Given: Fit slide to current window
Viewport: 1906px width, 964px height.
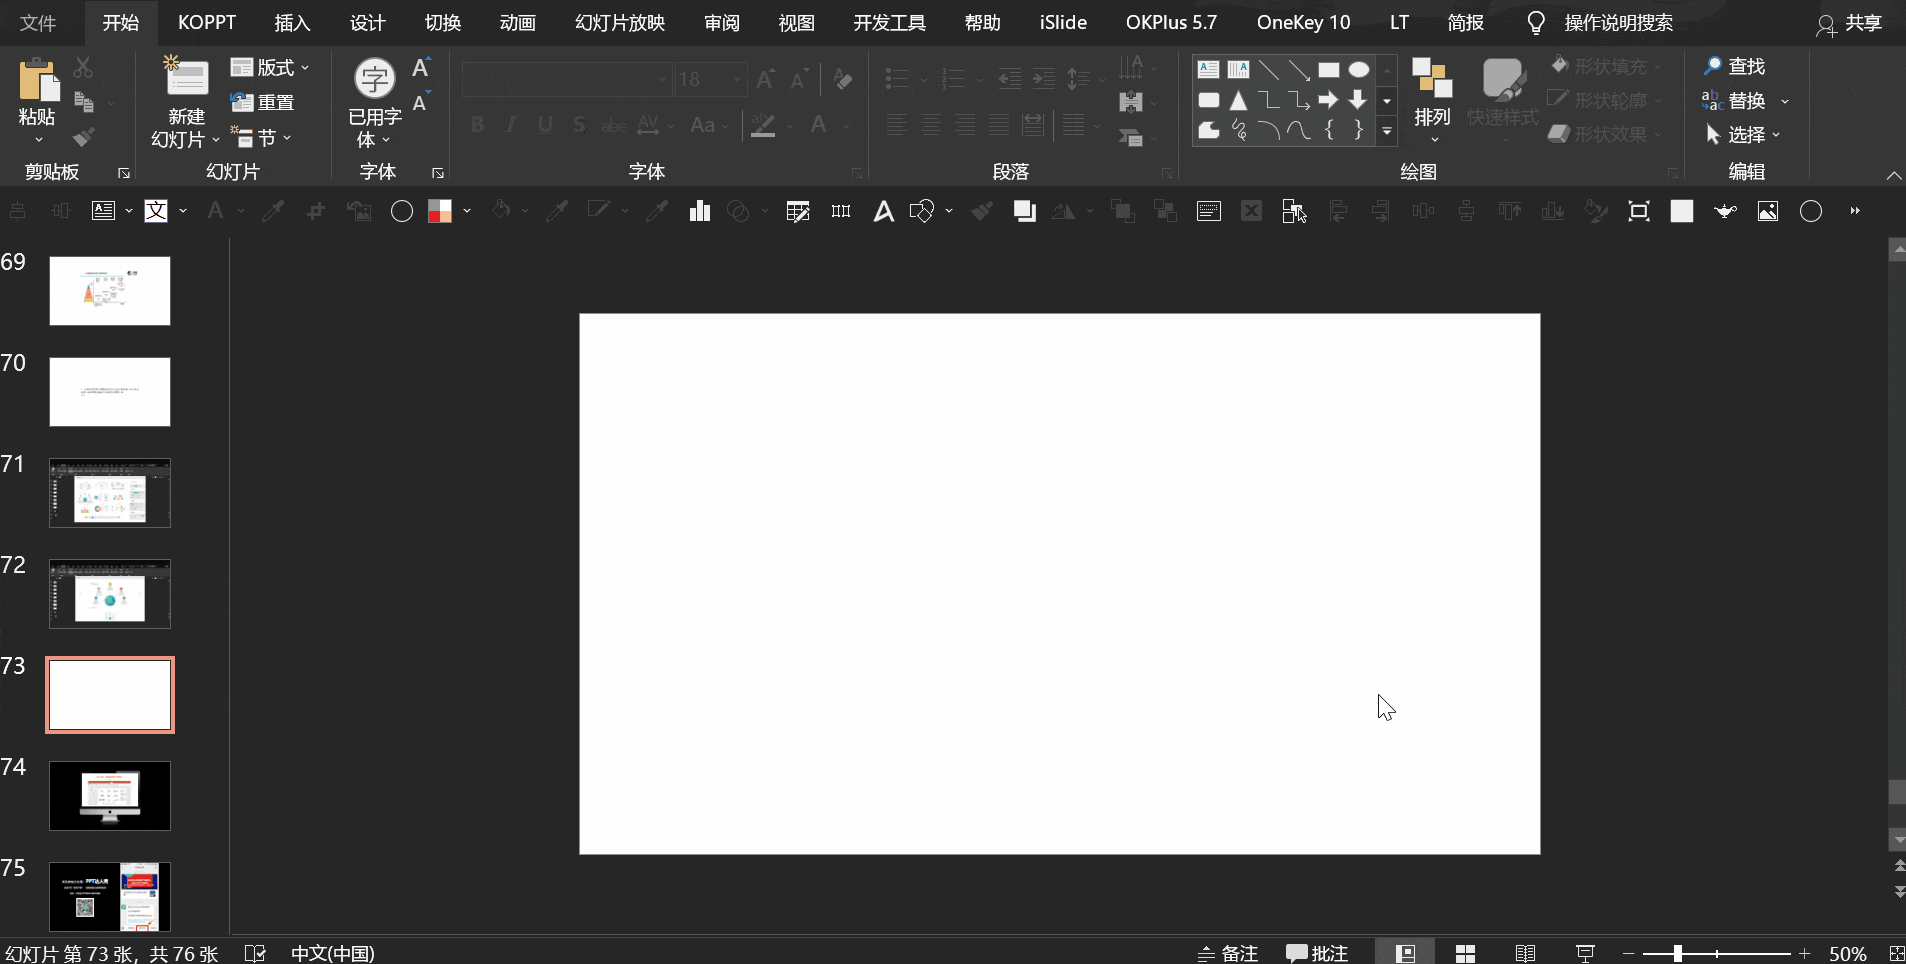Looking at the screenshot, I should click(1896, 953).
